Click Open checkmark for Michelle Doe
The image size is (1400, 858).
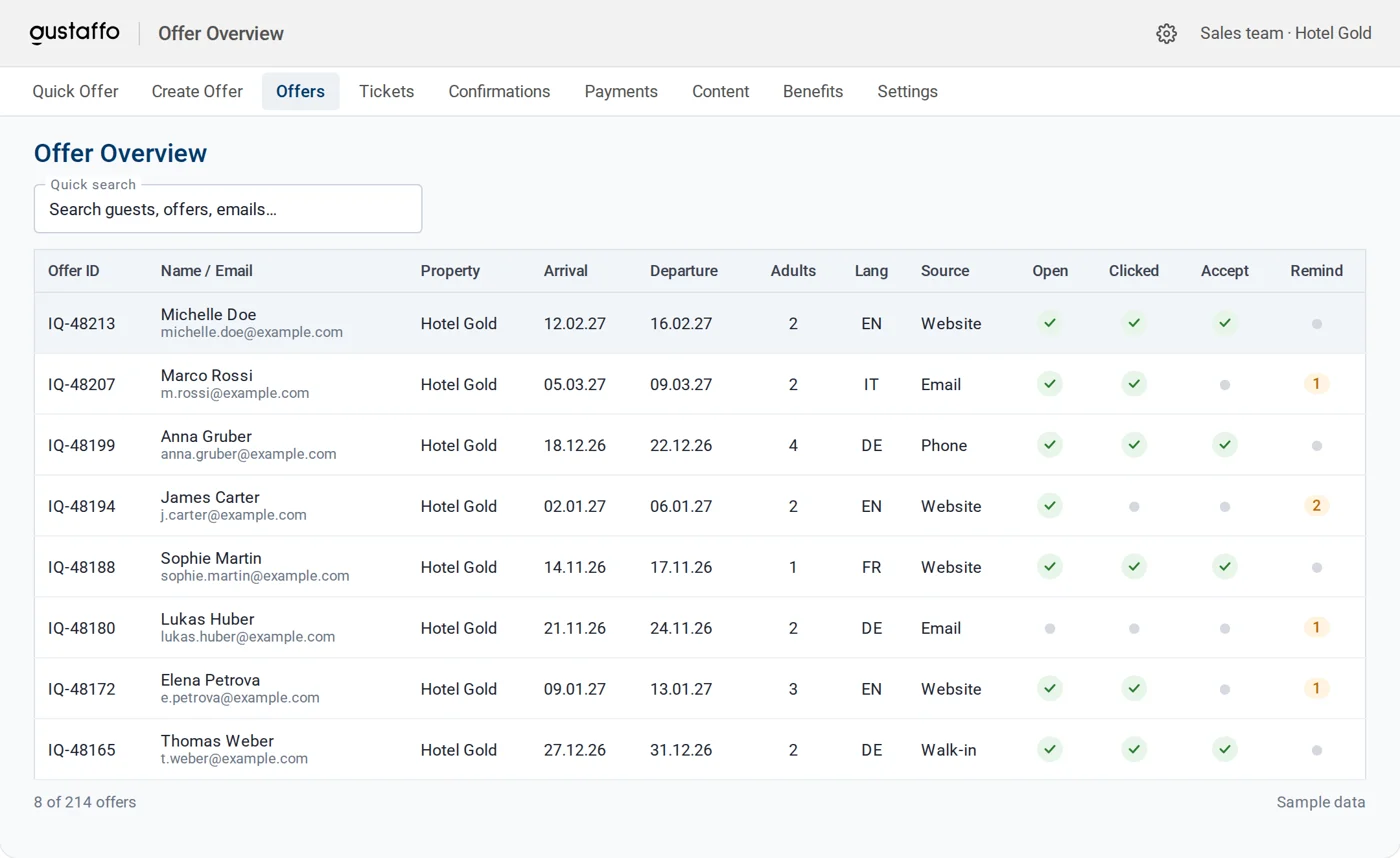pos(1049,323)
